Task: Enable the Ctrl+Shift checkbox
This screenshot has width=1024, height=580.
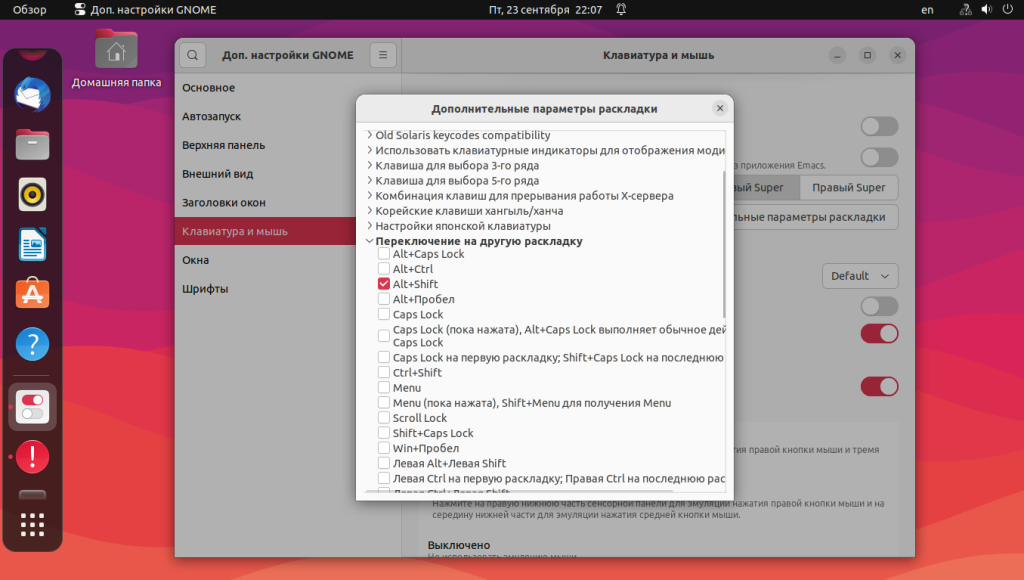Action: (384, 372)
